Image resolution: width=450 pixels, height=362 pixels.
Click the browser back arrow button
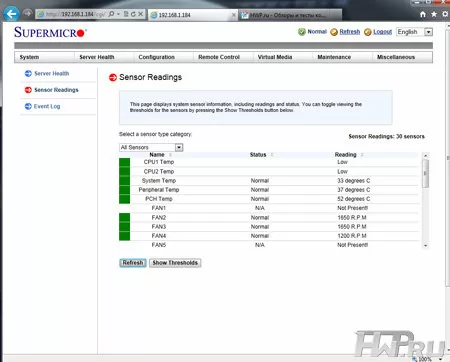click(12, 14)
